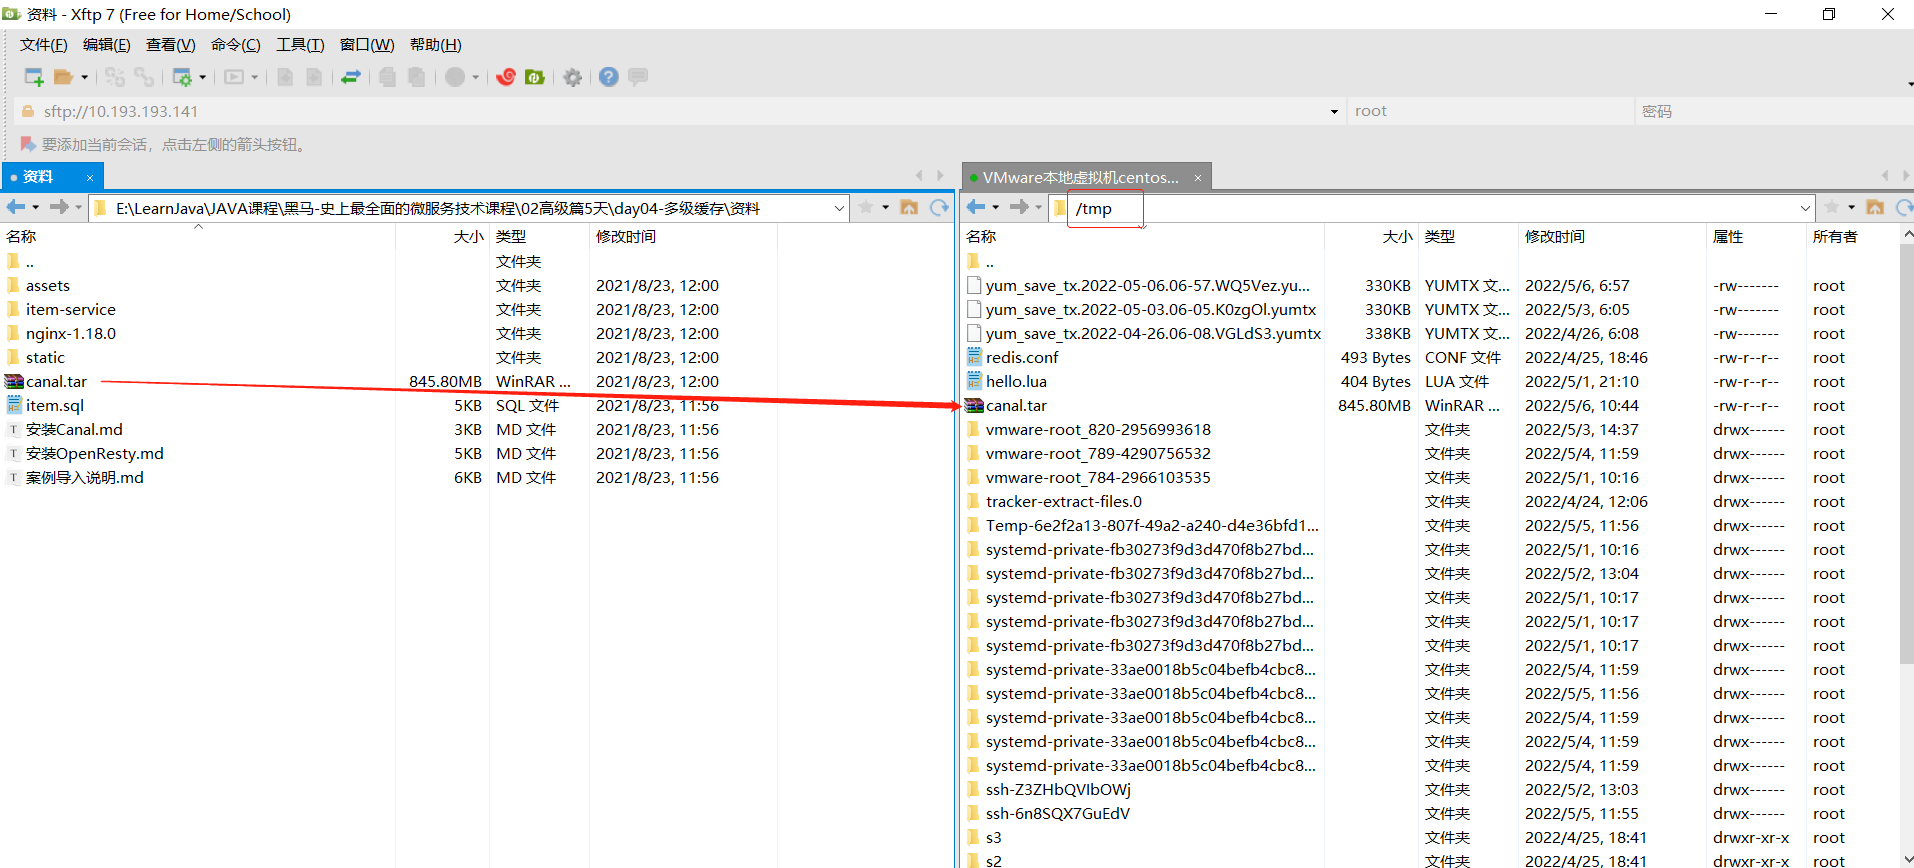Open the 编辑(E) menu
The image size is (1914, 868).
107,45
